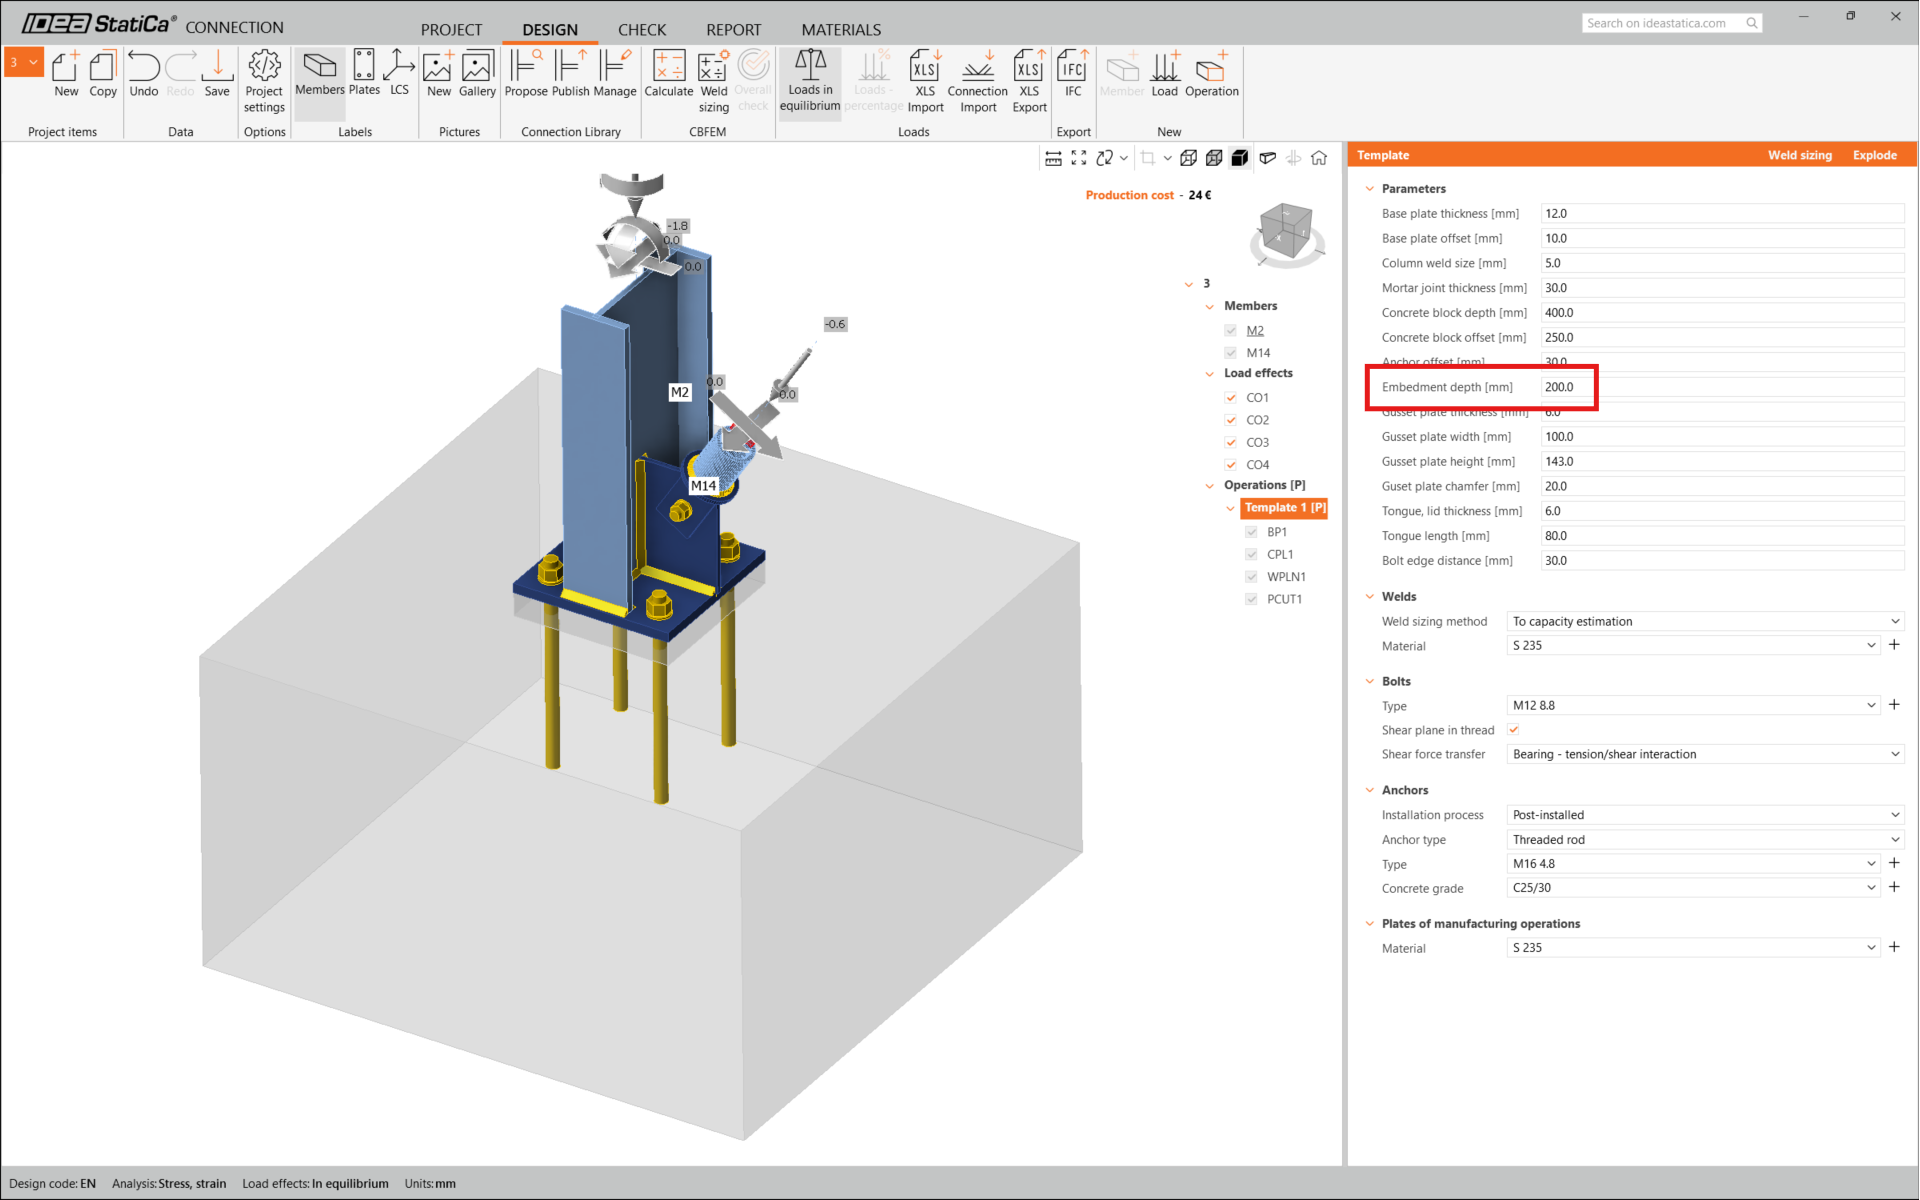This screenshot has height=1200, width=1920.
Task: Click the Loads in equilibrium icon
Action: point(810,80)
